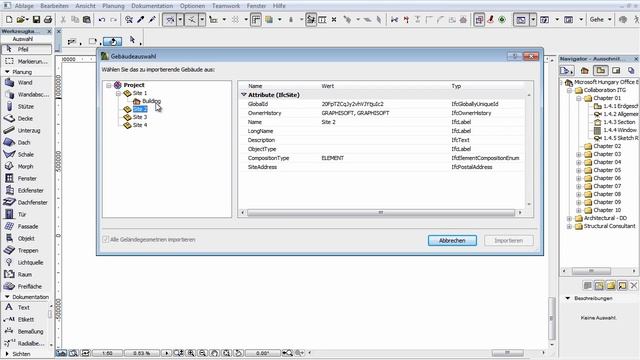Click the zoom-in magnifier in status bar
640x360 pixels.
coord(191,353)
